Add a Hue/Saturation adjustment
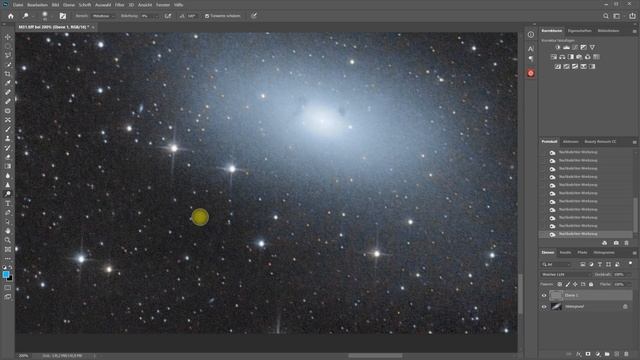The image size is (640, 360). pyautogui.click(x=553, y=57)
